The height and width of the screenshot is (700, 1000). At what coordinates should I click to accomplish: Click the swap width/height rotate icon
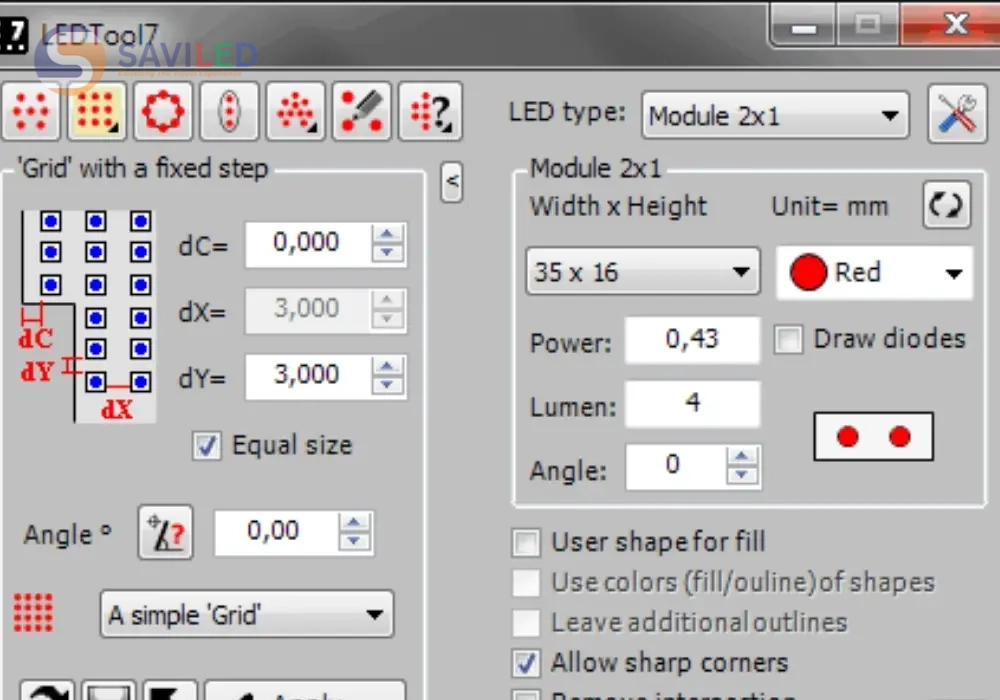coord(944,205)
